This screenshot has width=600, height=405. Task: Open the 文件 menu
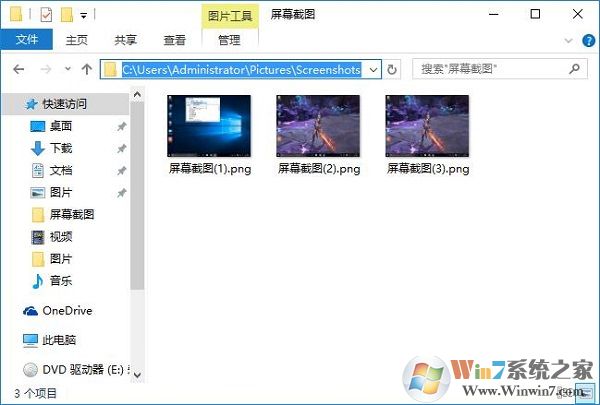(27, 40)
